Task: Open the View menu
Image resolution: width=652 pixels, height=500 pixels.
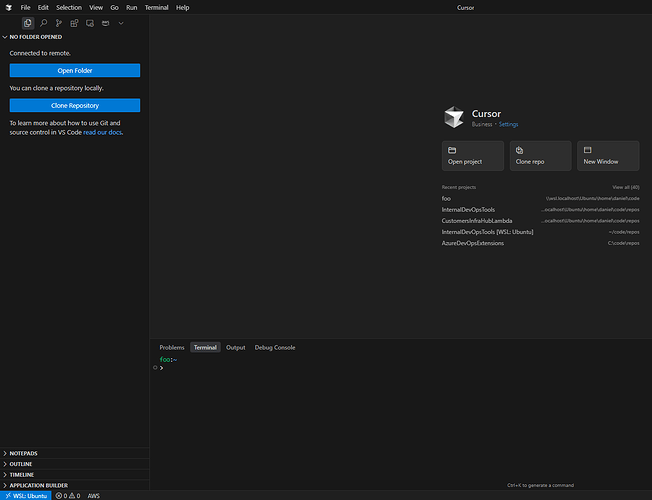Action: [x=96, y=7]
